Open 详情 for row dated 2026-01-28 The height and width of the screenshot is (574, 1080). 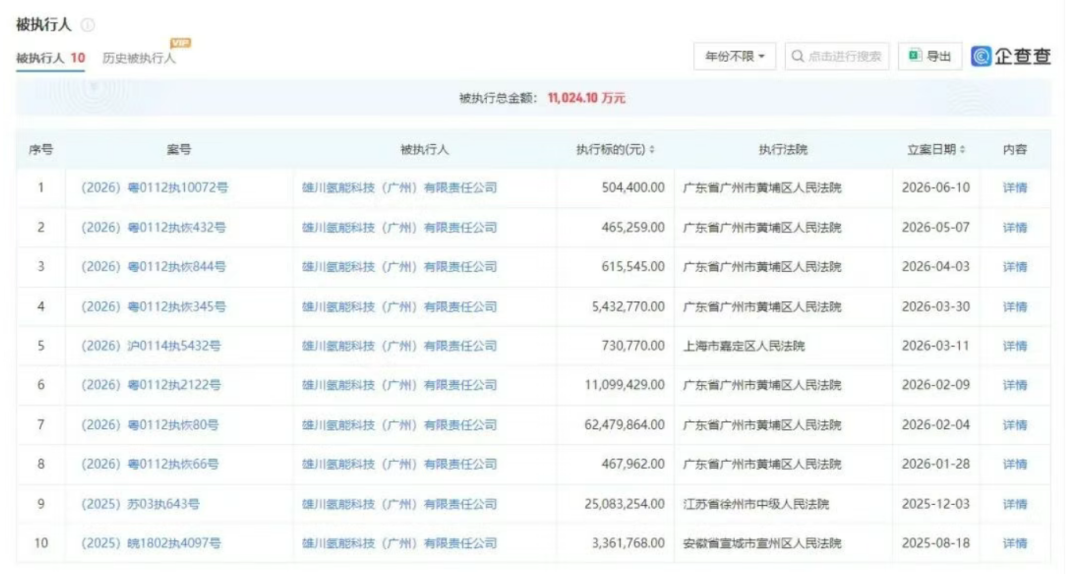[x=1015, y=464]
